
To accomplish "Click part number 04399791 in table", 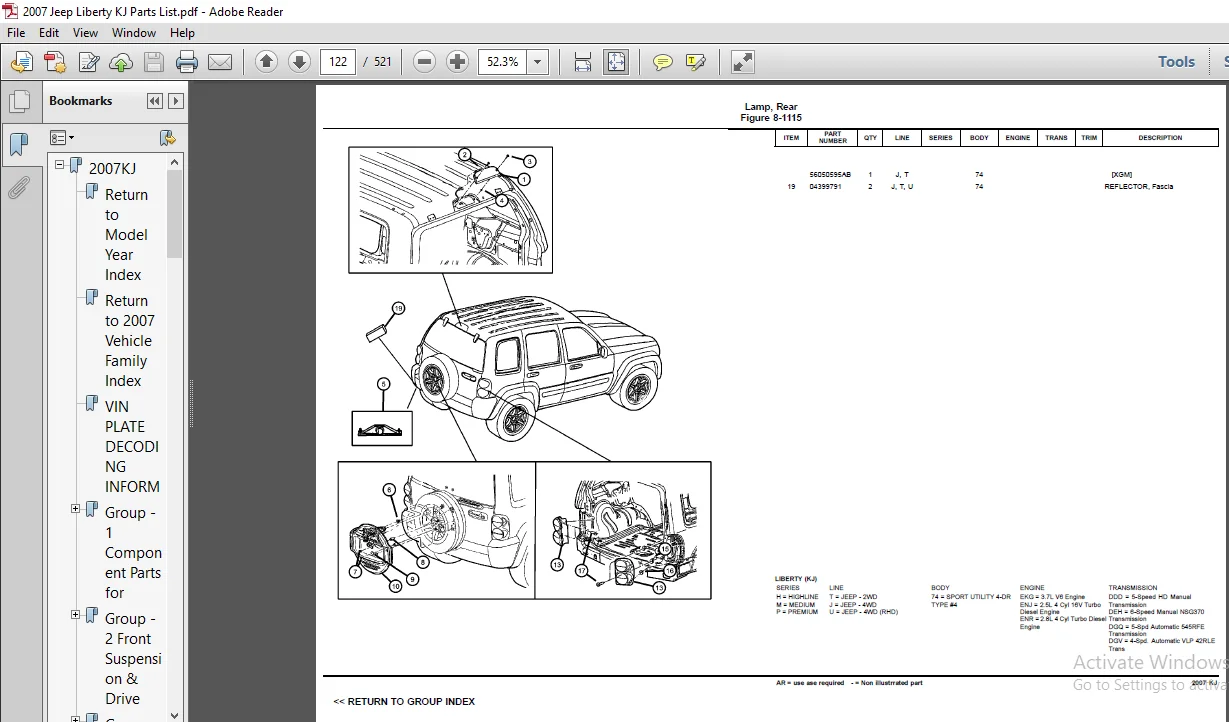I will click(825, 187).
